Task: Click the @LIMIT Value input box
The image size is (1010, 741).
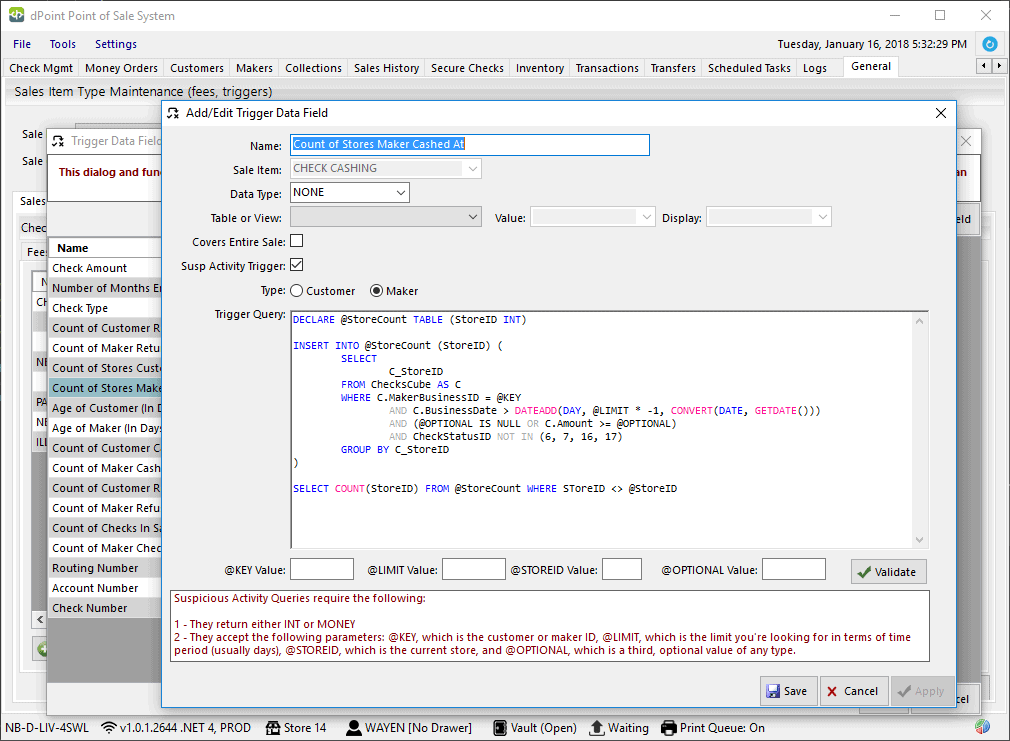Action: click(474, 570)
